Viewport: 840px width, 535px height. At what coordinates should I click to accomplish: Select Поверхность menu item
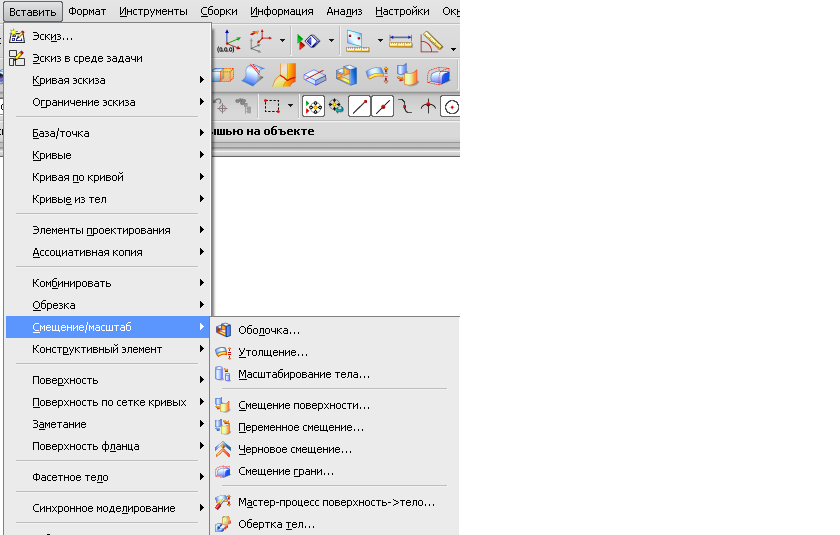(108, 380)
